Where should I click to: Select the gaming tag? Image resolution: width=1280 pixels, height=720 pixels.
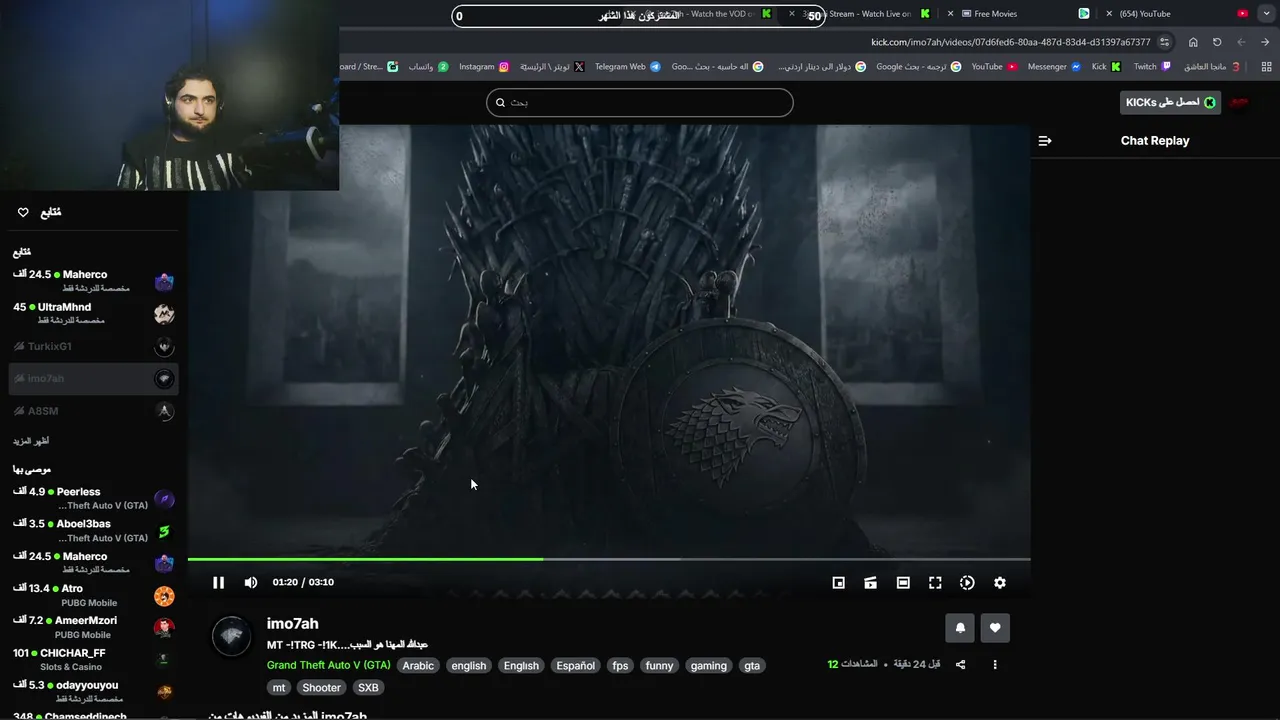click(x=708, y=666)
